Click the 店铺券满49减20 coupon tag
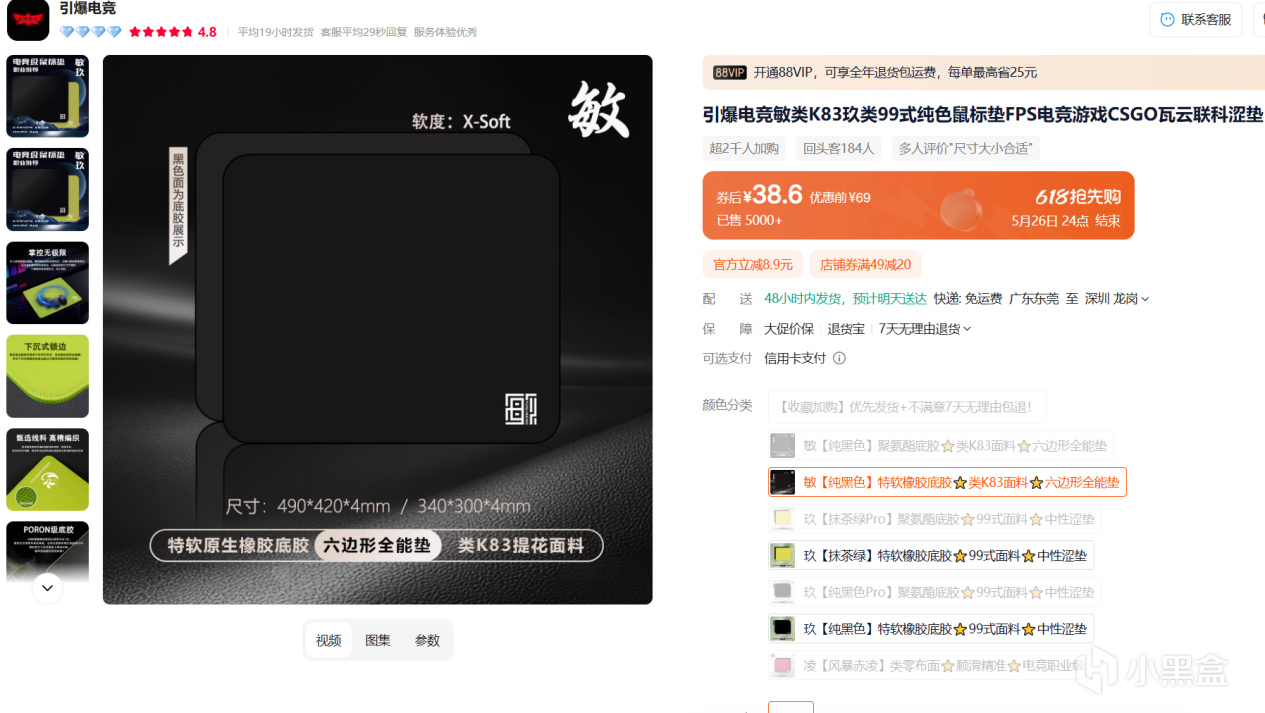1265x713 pixels. point(866,264)
